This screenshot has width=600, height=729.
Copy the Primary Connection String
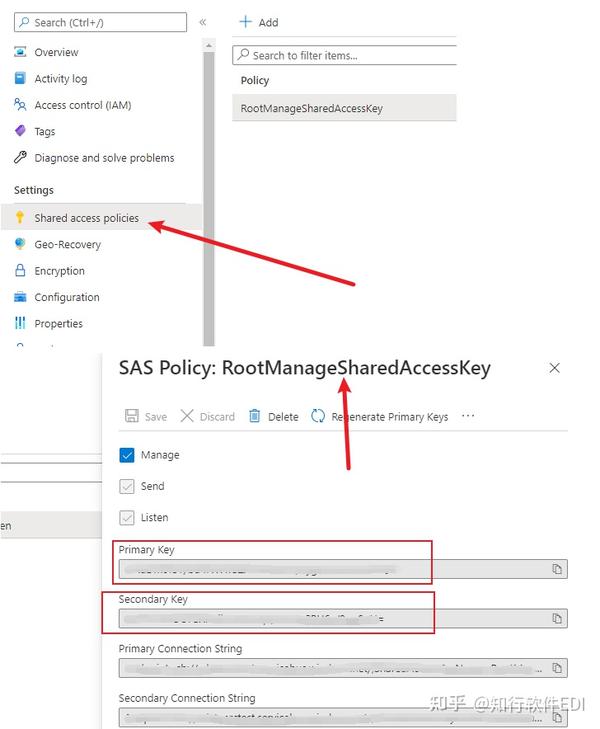(557, 668)
